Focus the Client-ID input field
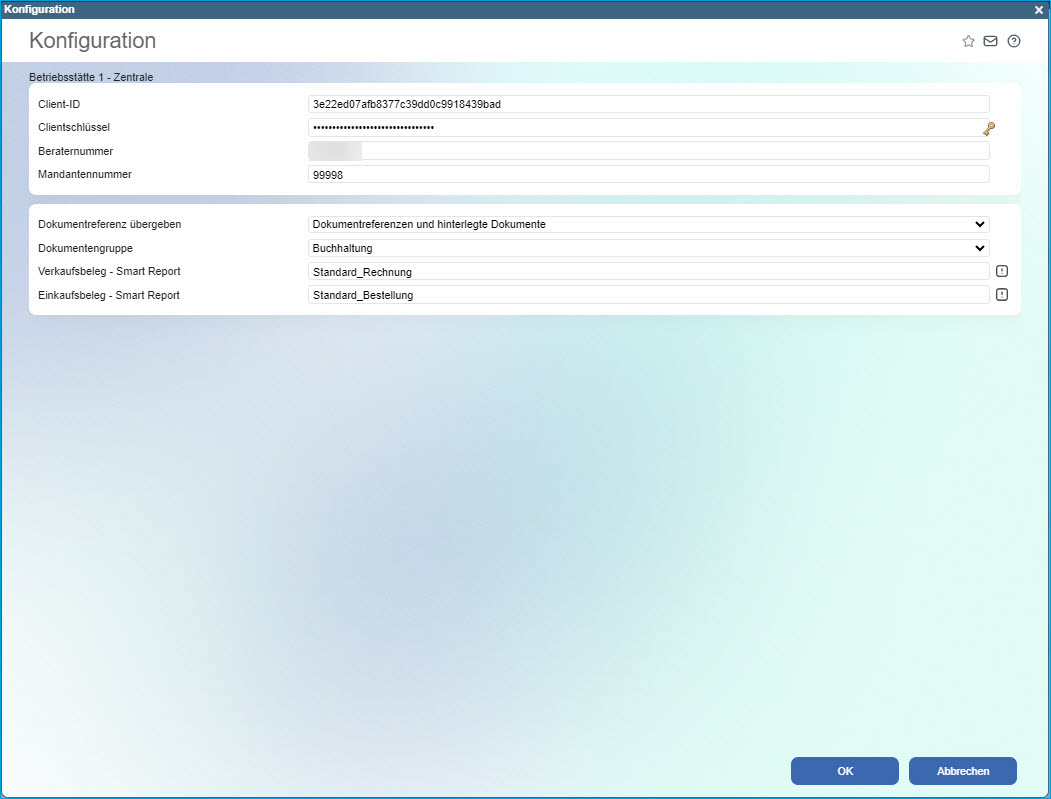Image resolution: width=1051 pixels, height=799 pixels. click(x=648, y=104)
